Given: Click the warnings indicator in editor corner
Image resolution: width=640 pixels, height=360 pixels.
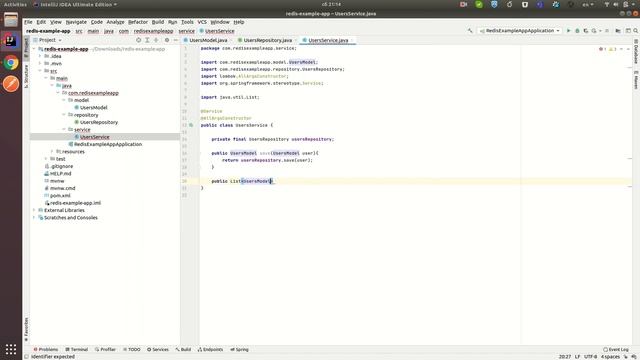Looking at the screenshot, I should [613, 49].
